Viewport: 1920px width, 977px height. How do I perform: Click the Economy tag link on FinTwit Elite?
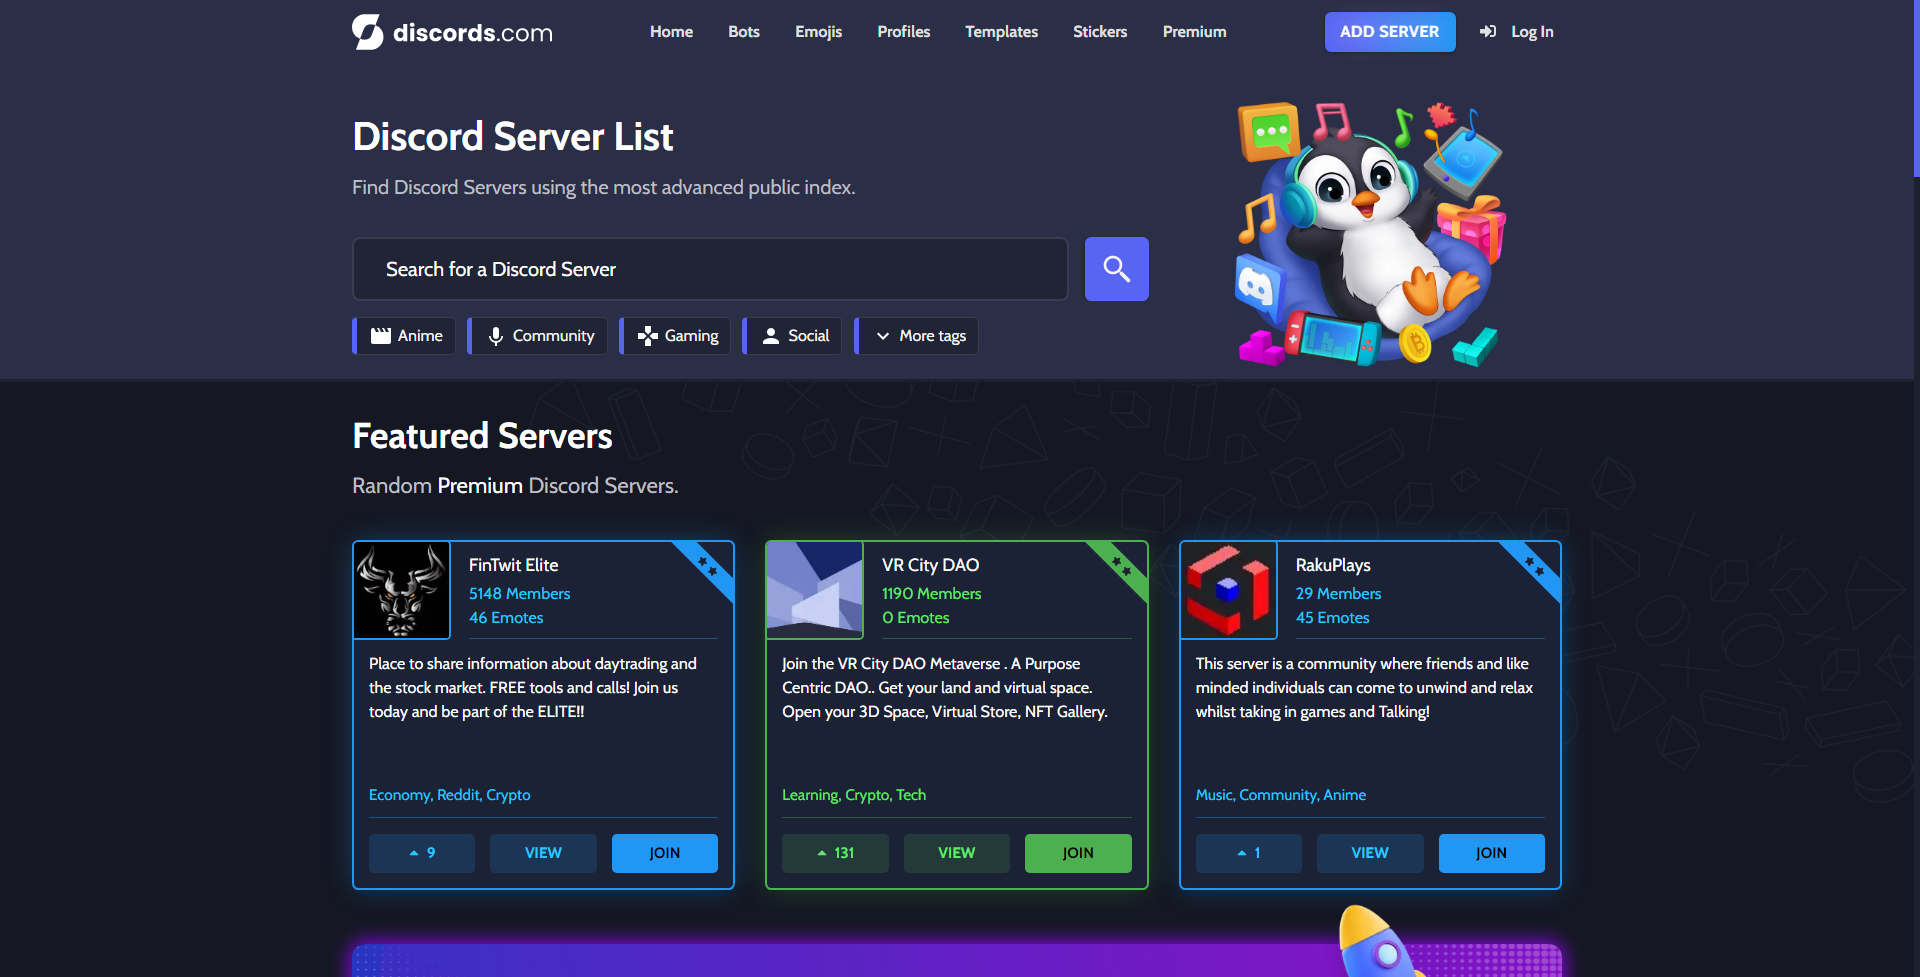coord(399,795)
